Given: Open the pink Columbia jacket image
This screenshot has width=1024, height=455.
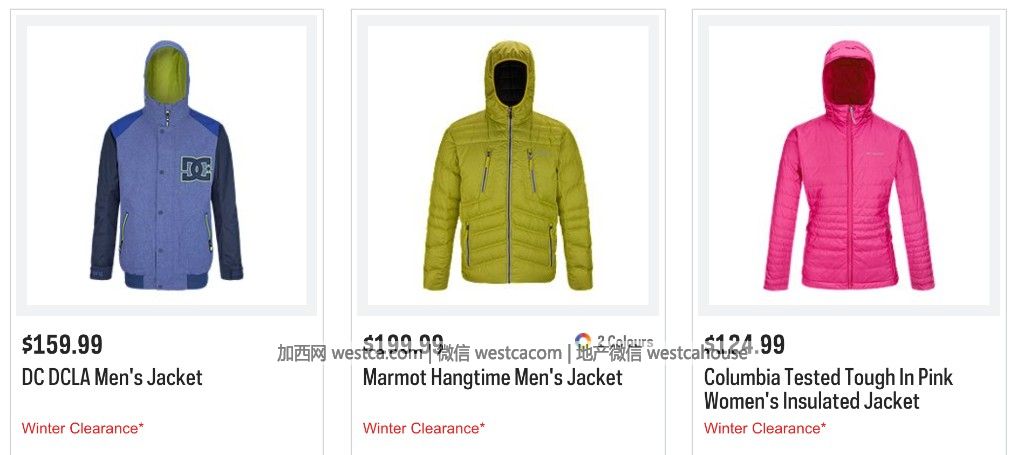Looking at the screenshot, I should click(x=849, y=165).
